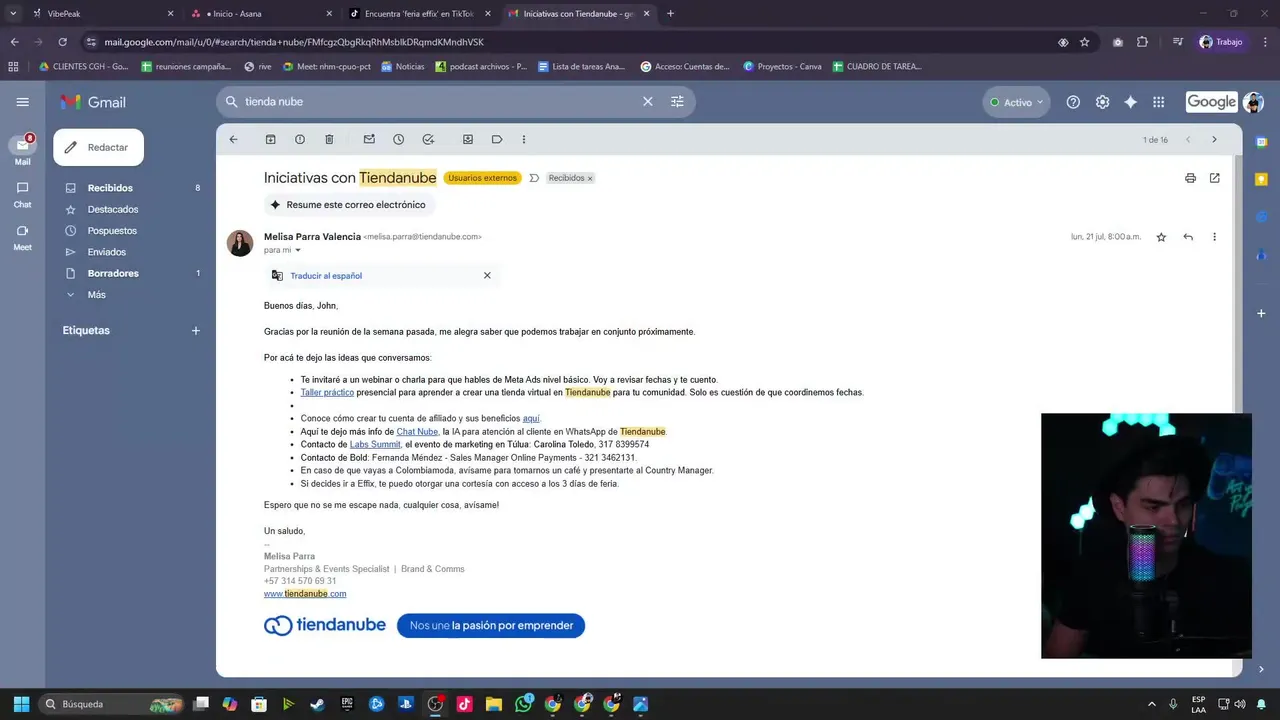This screenshot has width=1280, height=720.
Task: Open the aquí affiliate link
Action: [x=531, y=419]
